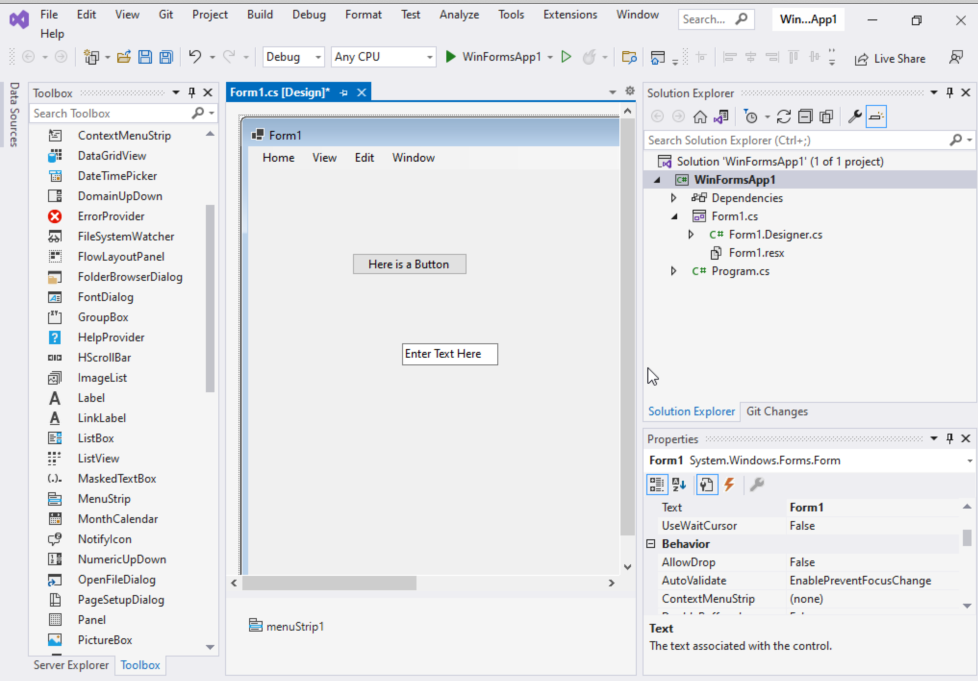Collapse the WinFormsApp1 project node

(x=657, y=180)
